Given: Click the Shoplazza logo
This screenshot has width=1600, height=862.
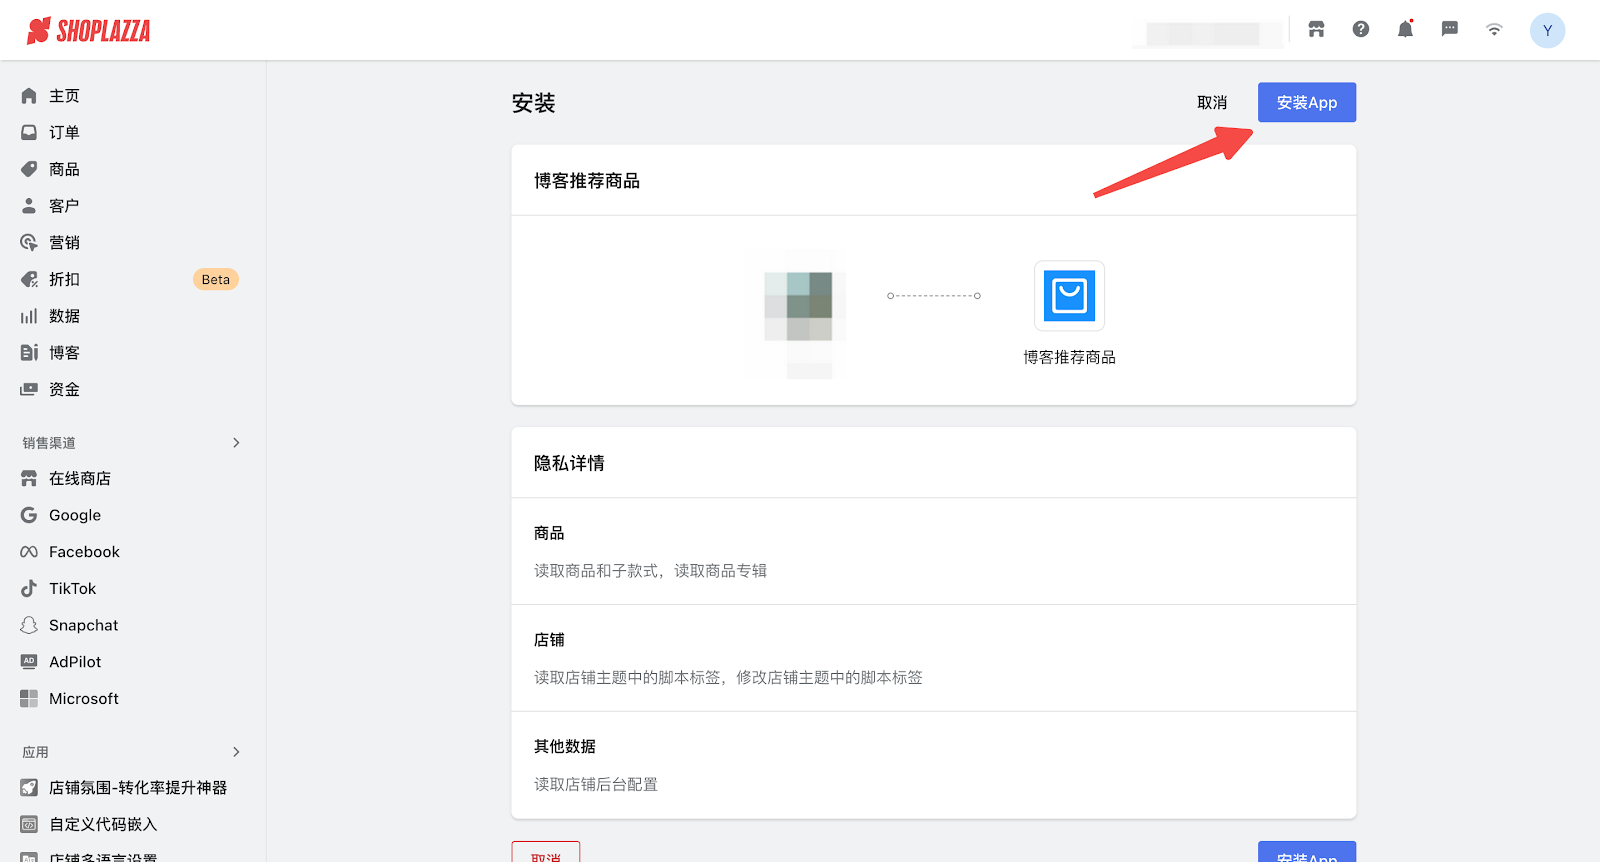Looking at the screenshot, I should click(89, 31).
